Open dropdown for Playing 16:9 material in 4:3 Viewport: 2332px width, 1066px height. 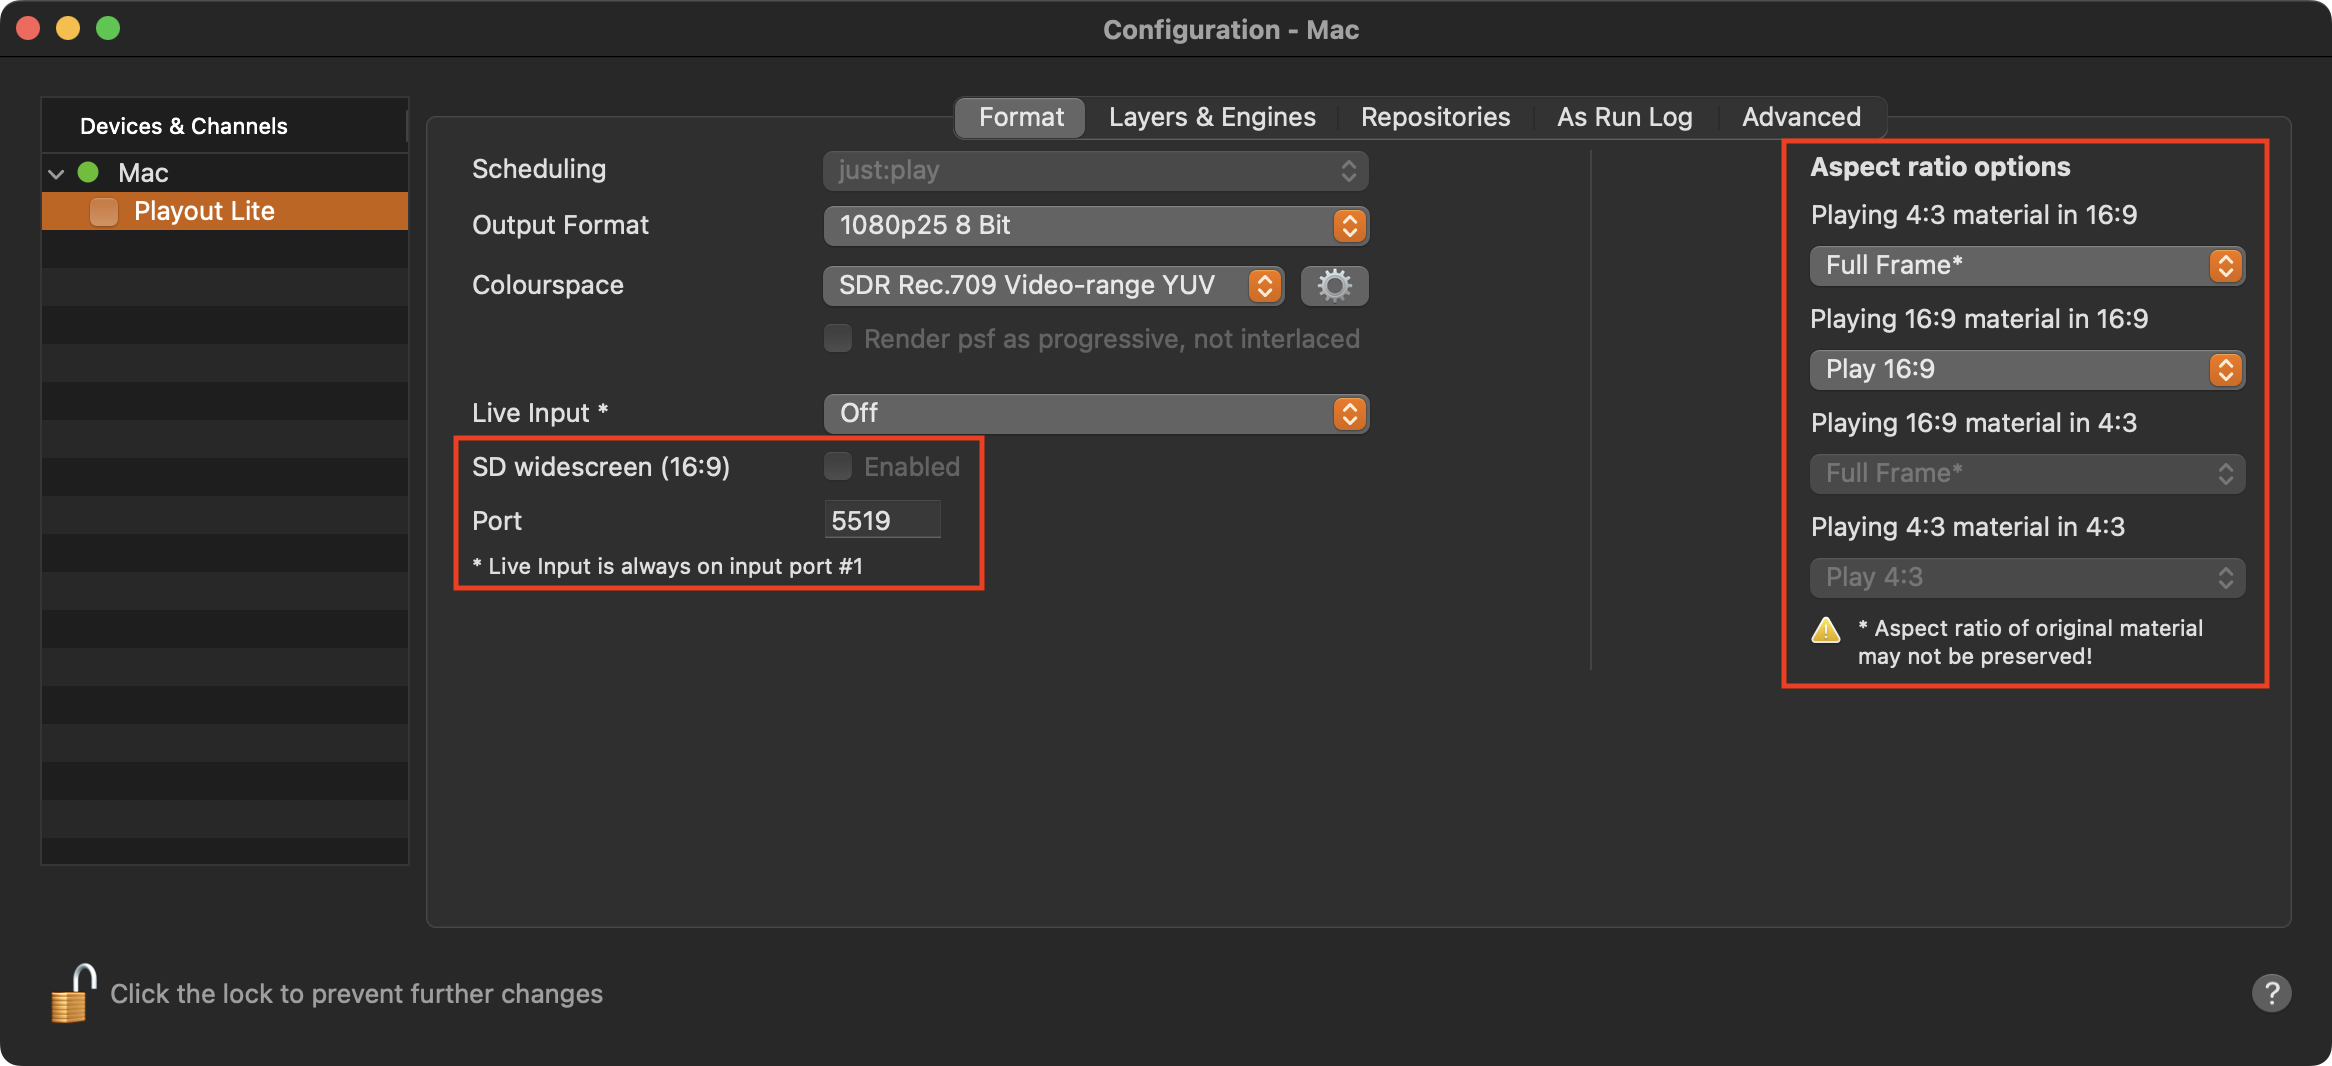click(2027, 474)
